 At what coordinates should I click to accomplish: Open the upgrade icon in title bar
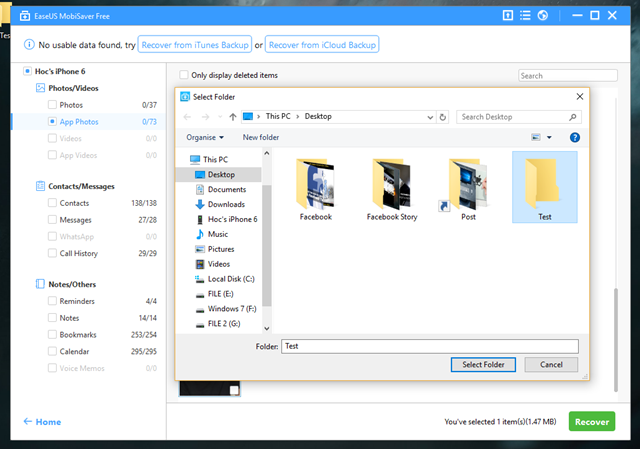507,16
